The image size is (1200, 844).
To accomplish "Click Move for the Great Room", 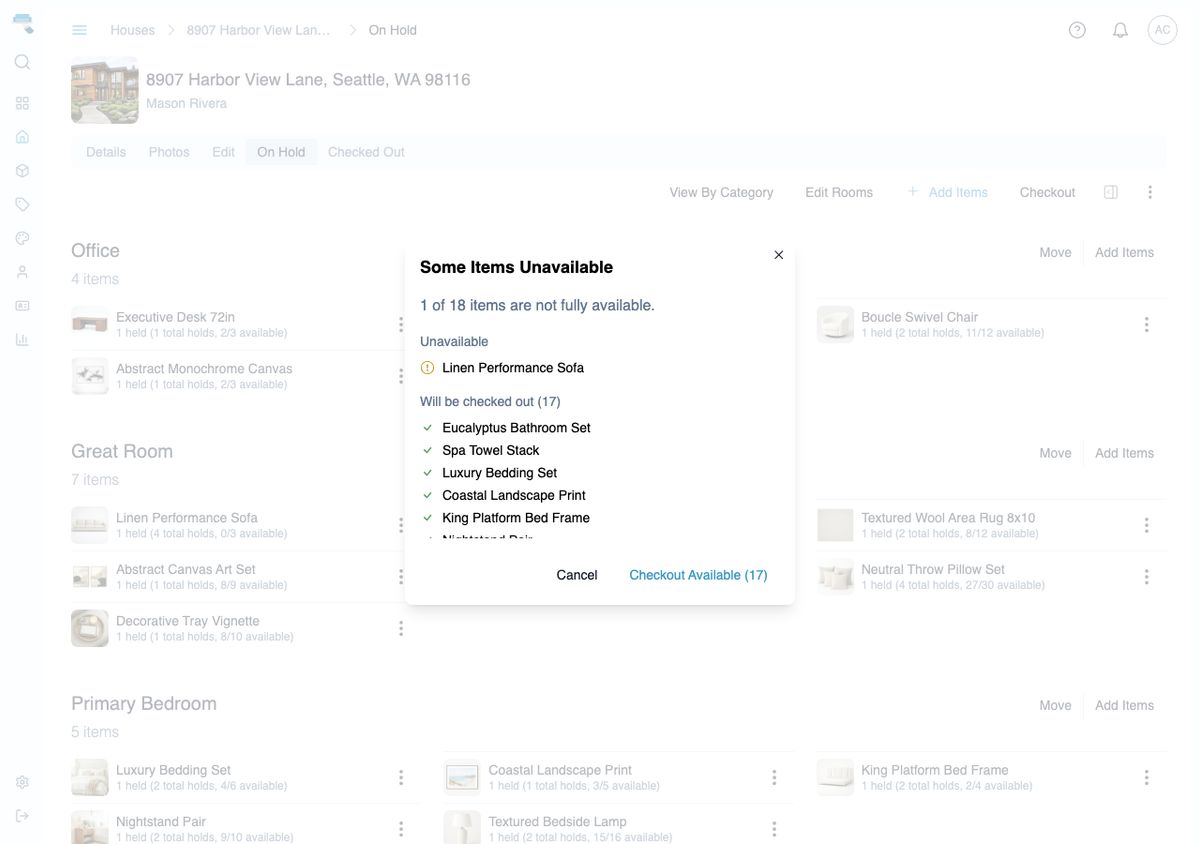I will point(1055,453).
